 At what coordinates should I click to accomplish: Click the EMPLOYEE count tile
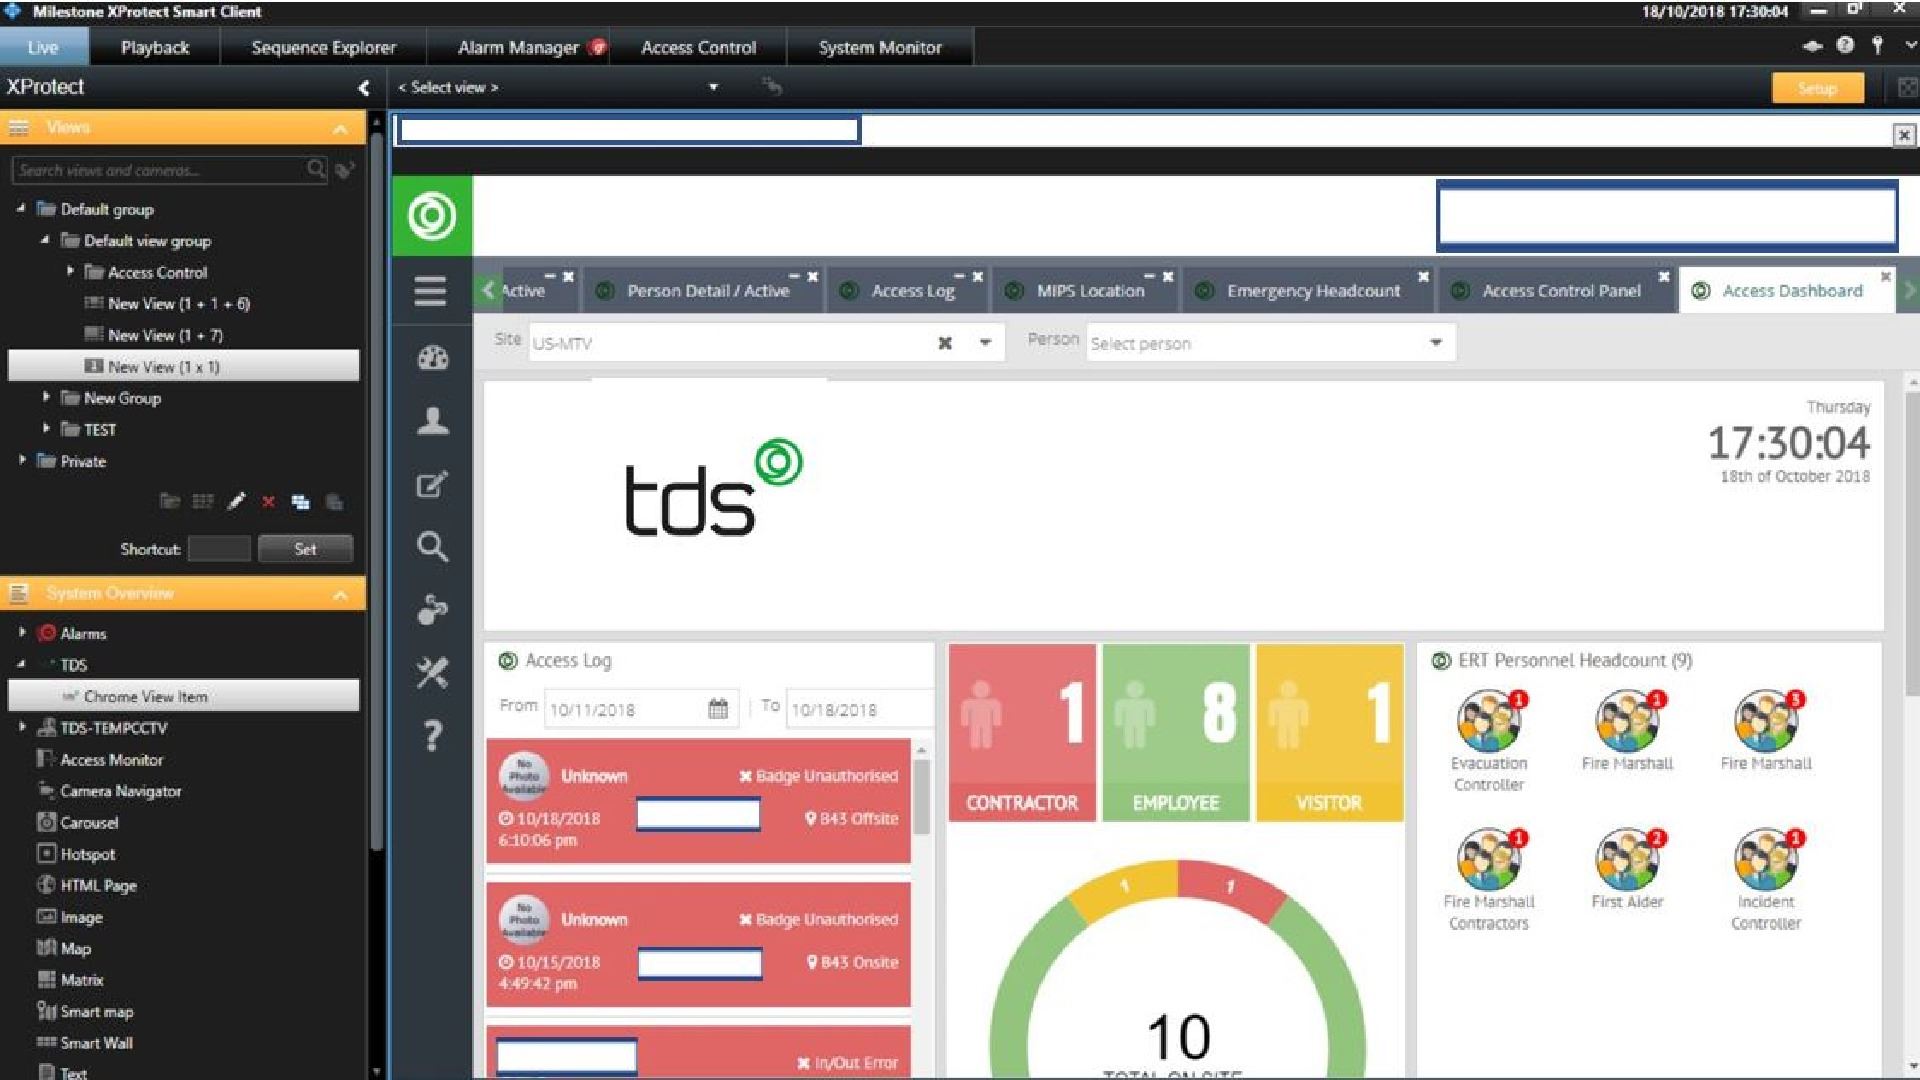coord(1175,733)
